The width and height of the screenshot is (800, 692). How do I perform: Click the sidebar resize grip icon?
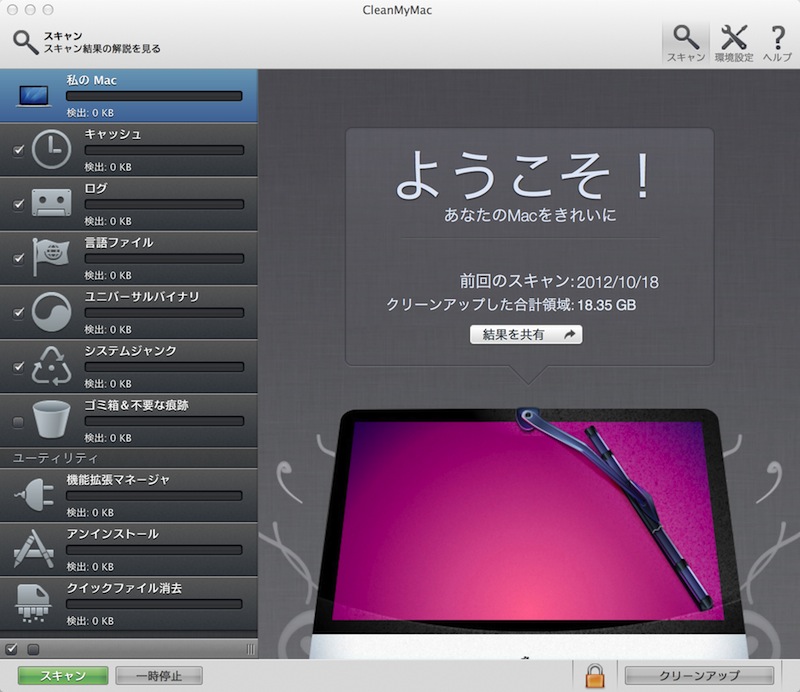coord(251,649)
